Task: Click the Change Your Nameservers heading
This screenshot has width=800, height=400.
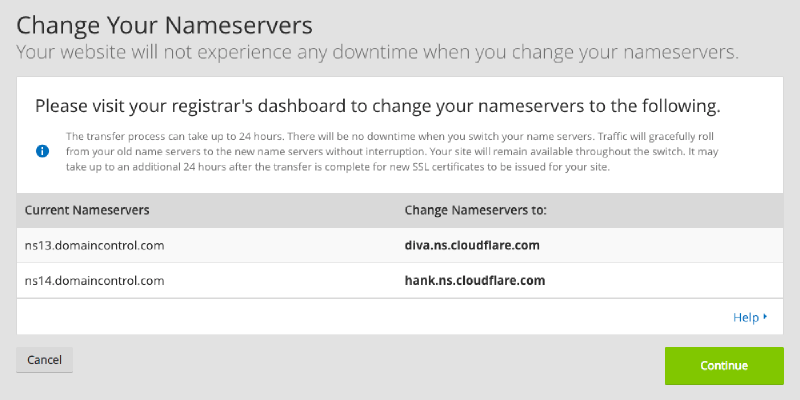Action: click(164, 25)
